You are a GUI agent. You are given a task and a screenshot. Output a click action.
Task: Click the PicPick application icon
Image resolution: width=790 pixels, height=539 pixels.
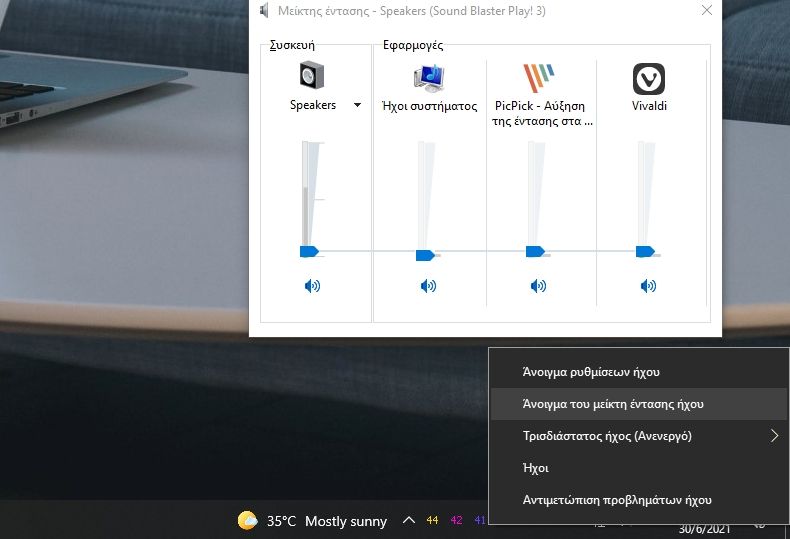pyautogui.click(x=538, y=78)
